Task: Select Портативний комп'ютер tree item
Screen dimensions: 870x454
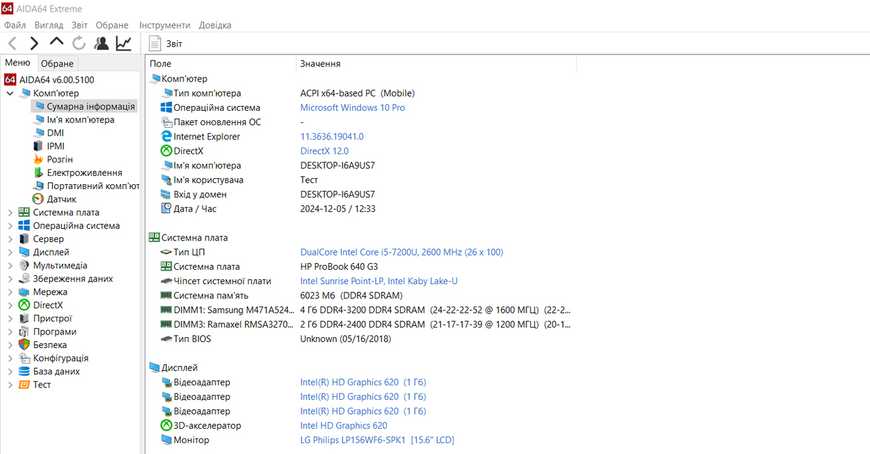Action: [x=86, y=186]
